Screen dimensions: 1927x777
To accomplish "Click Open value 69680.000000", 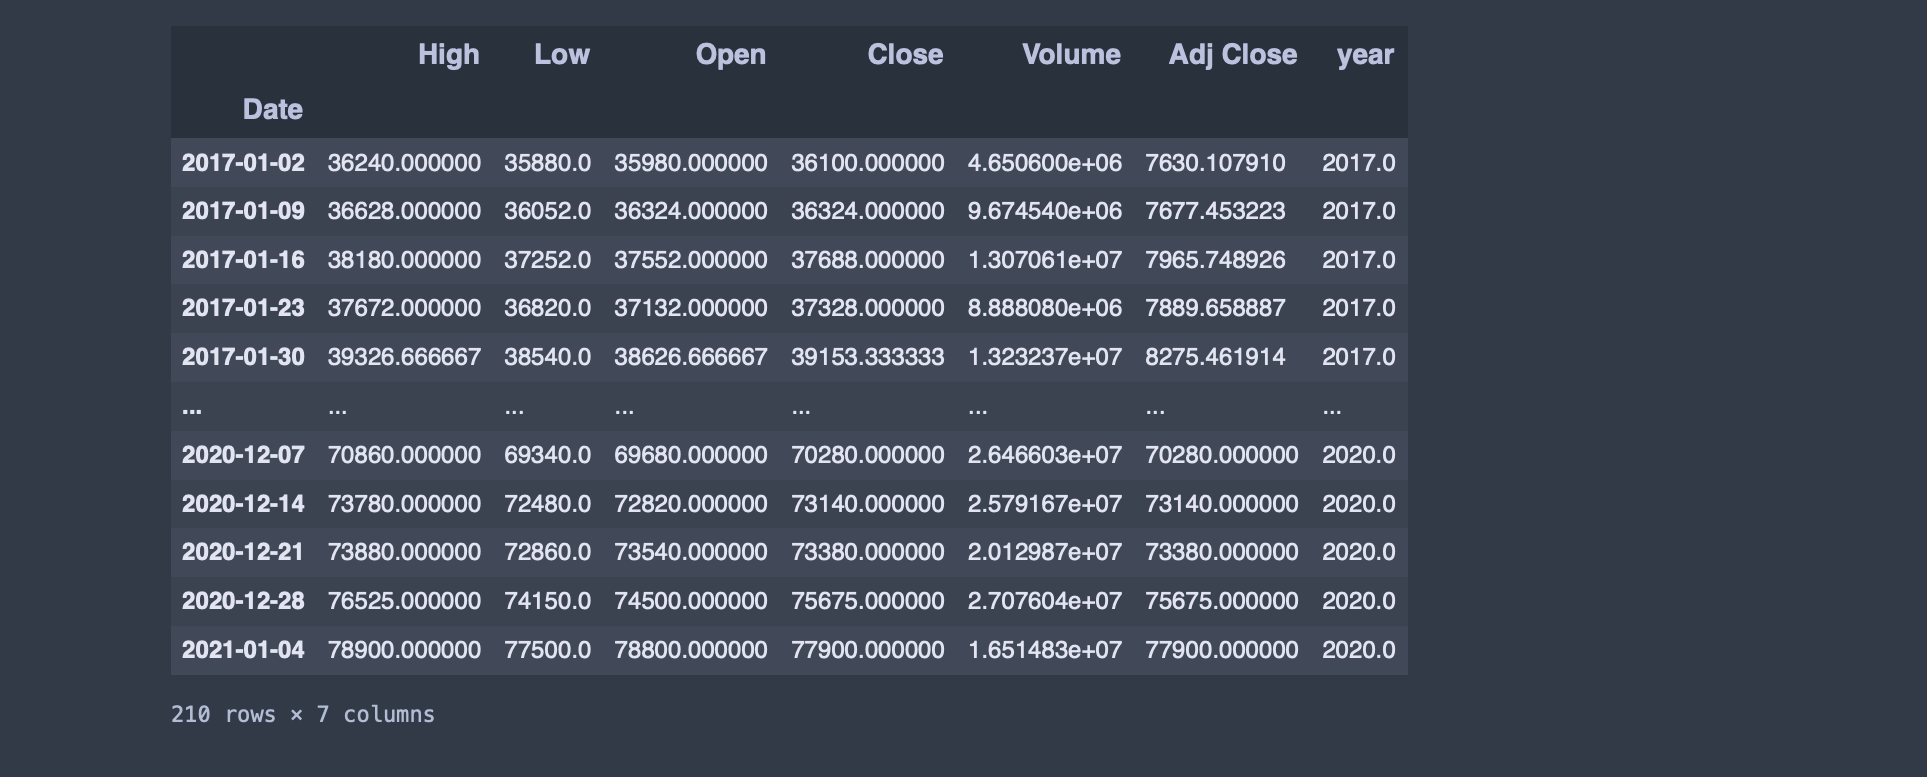I will [x=691, y=455].
